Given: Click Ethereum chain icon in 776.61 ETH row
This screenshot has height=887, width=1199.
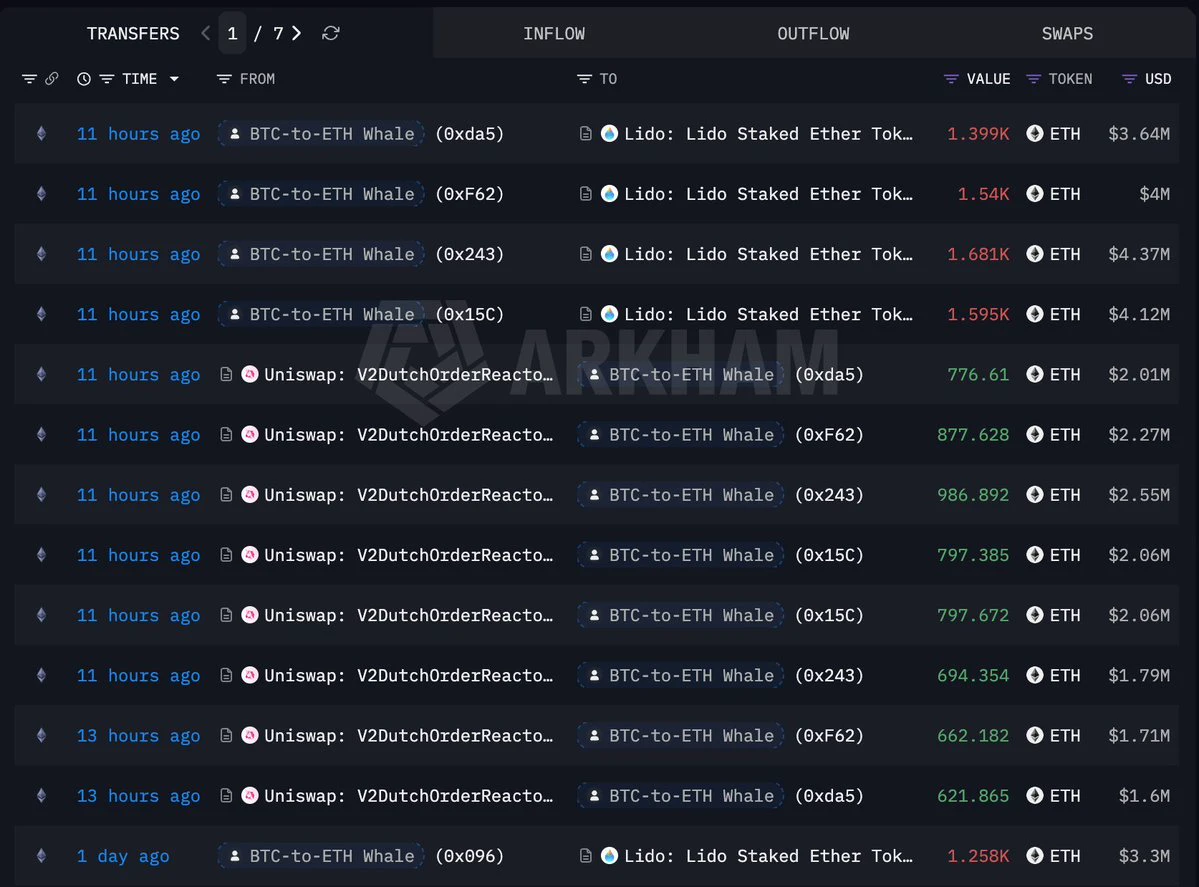Looking at the screenshot, I should point(41,375).
